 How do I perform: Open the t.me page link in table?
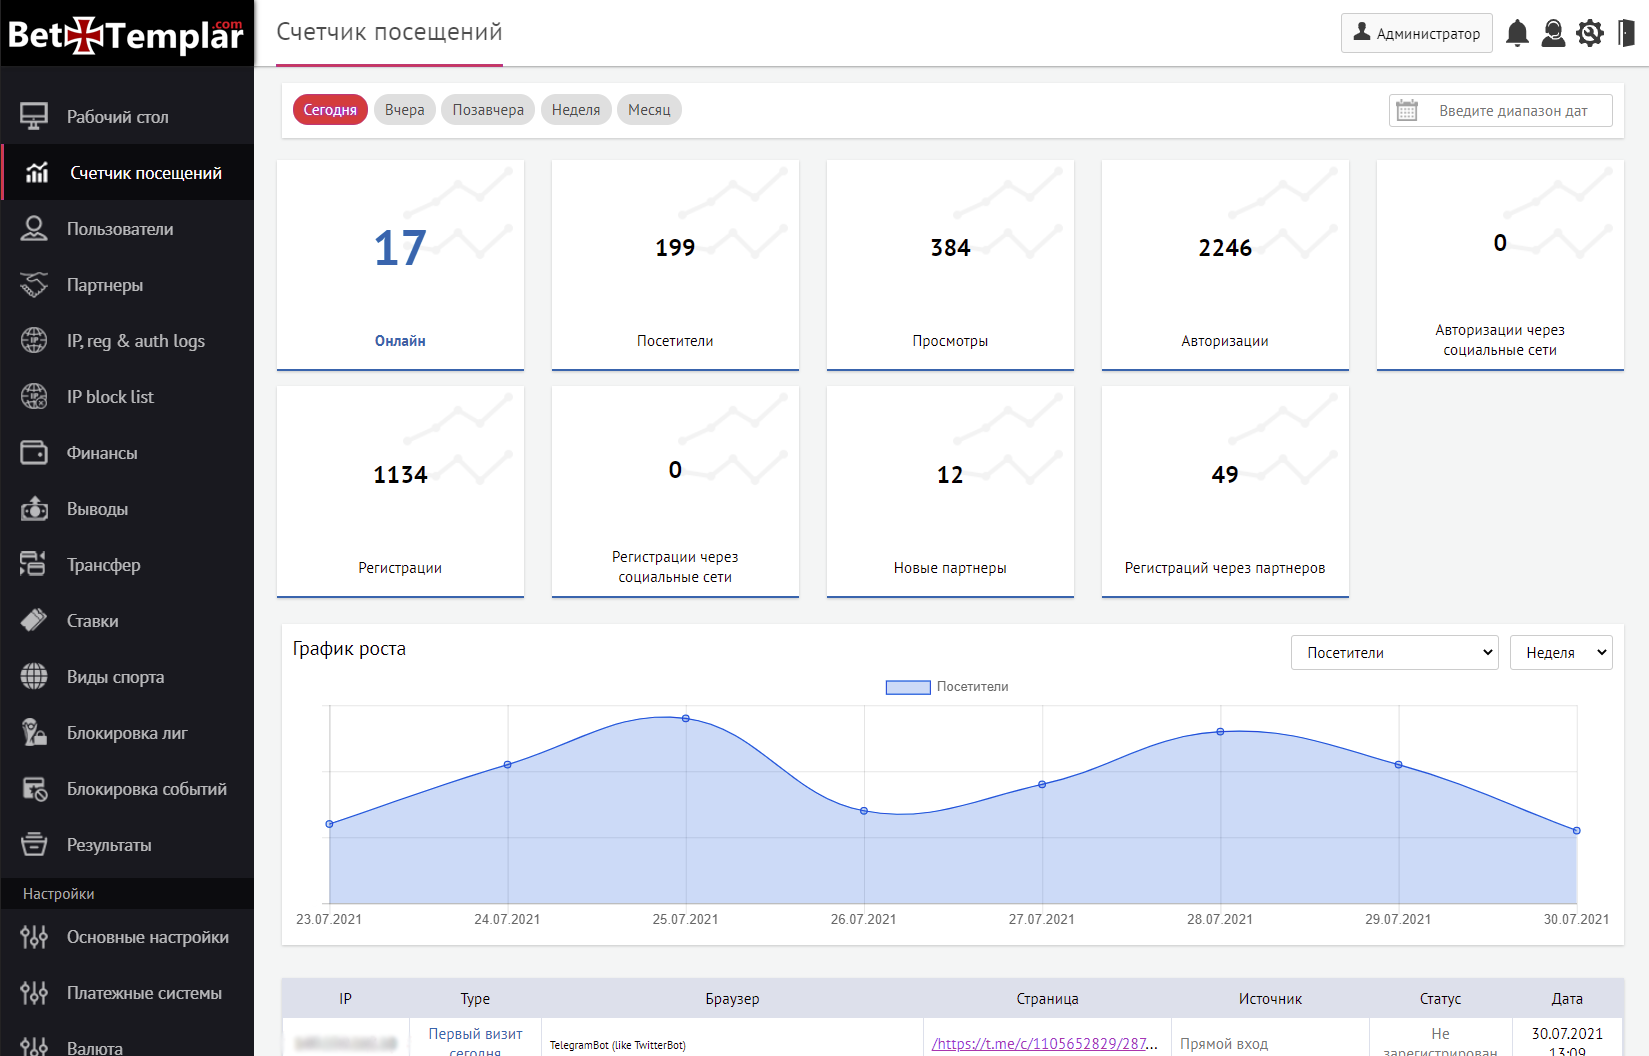[1044, 1043]
